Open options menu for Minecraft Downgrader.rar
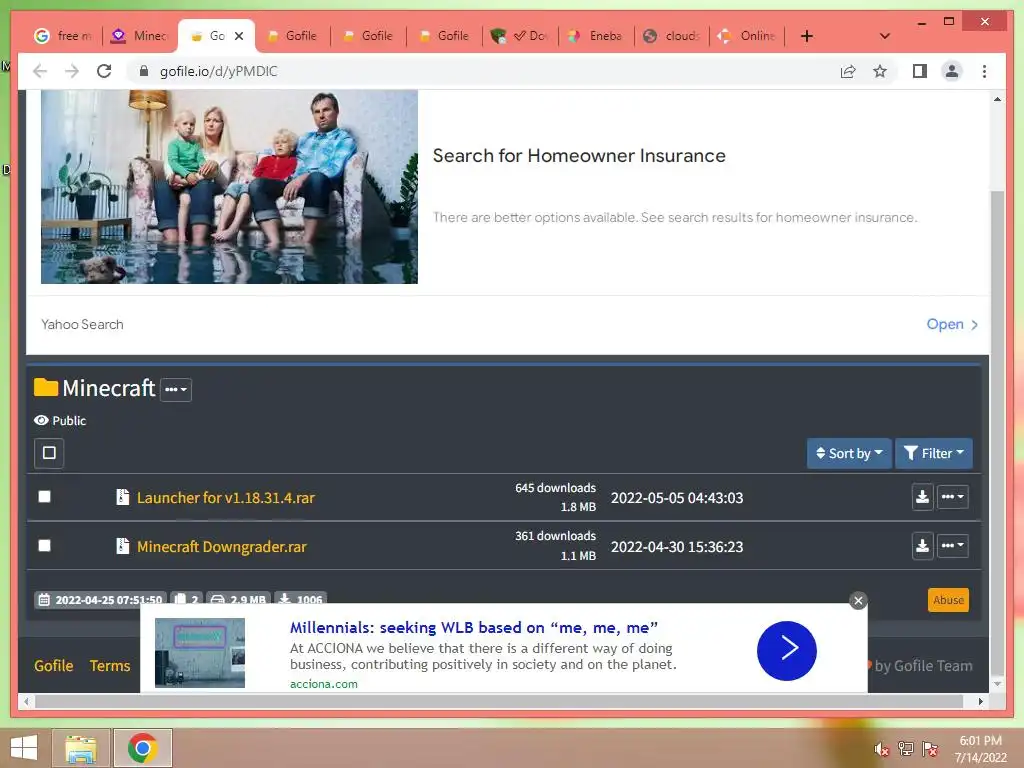Viewport: 1024px width, 768px height. [x=952, y=546]
